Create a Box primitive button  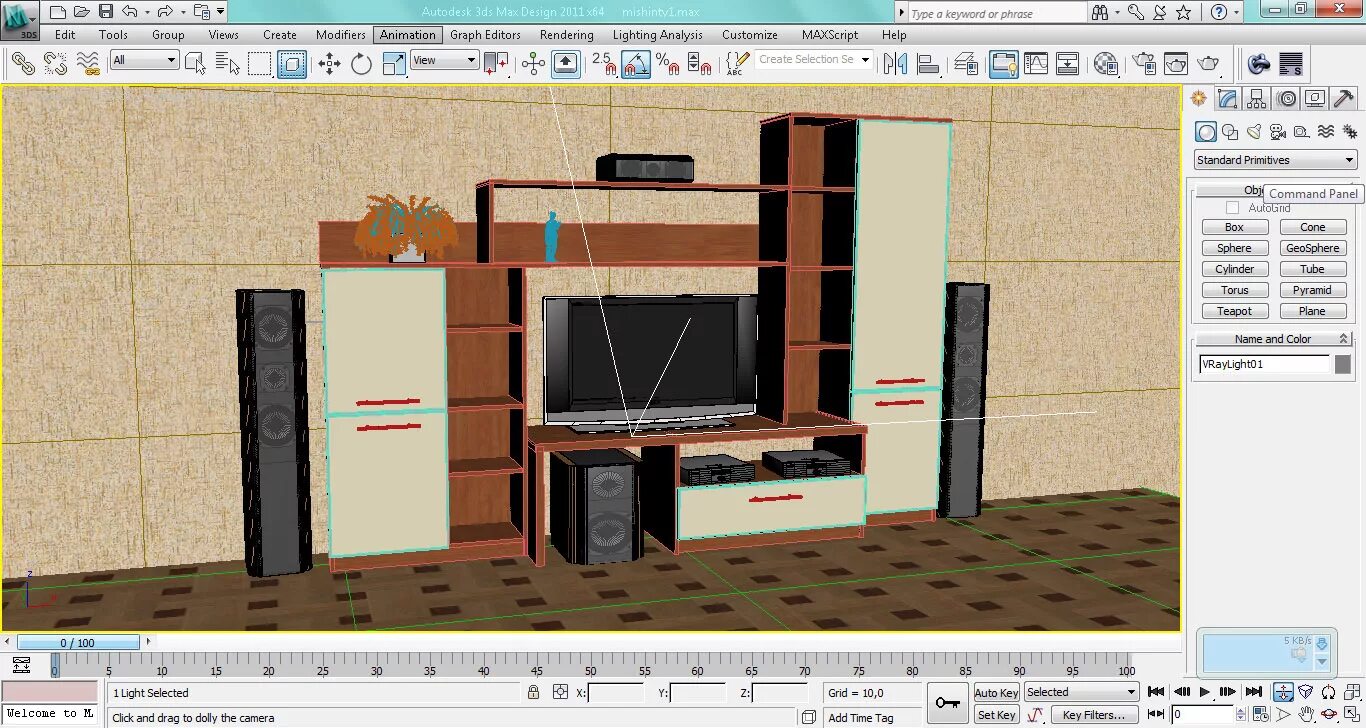[x=1235, y=227]
